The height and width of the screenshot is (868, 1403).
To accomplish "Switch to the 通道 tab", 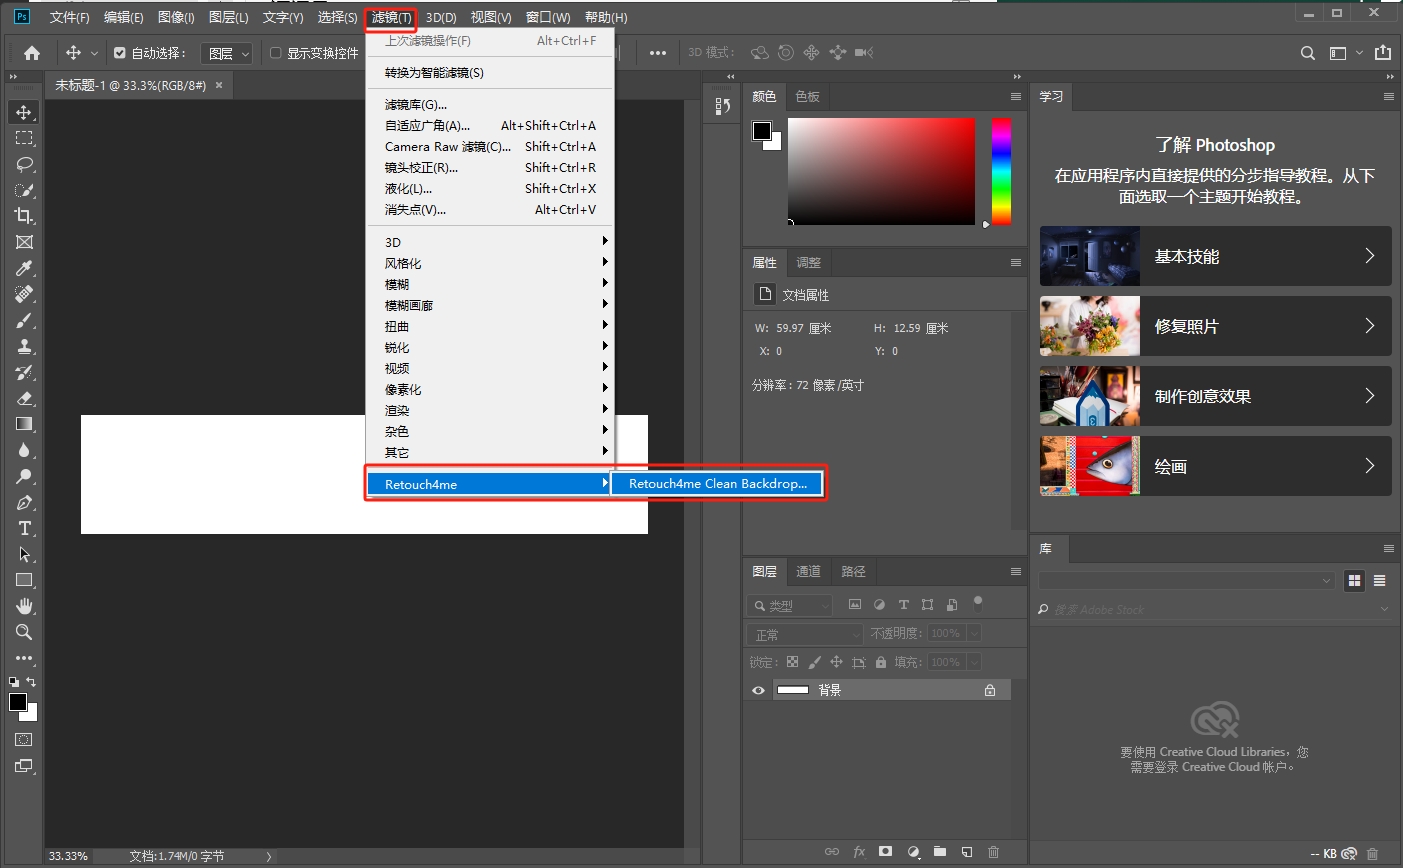I will [x=808, y=571].
